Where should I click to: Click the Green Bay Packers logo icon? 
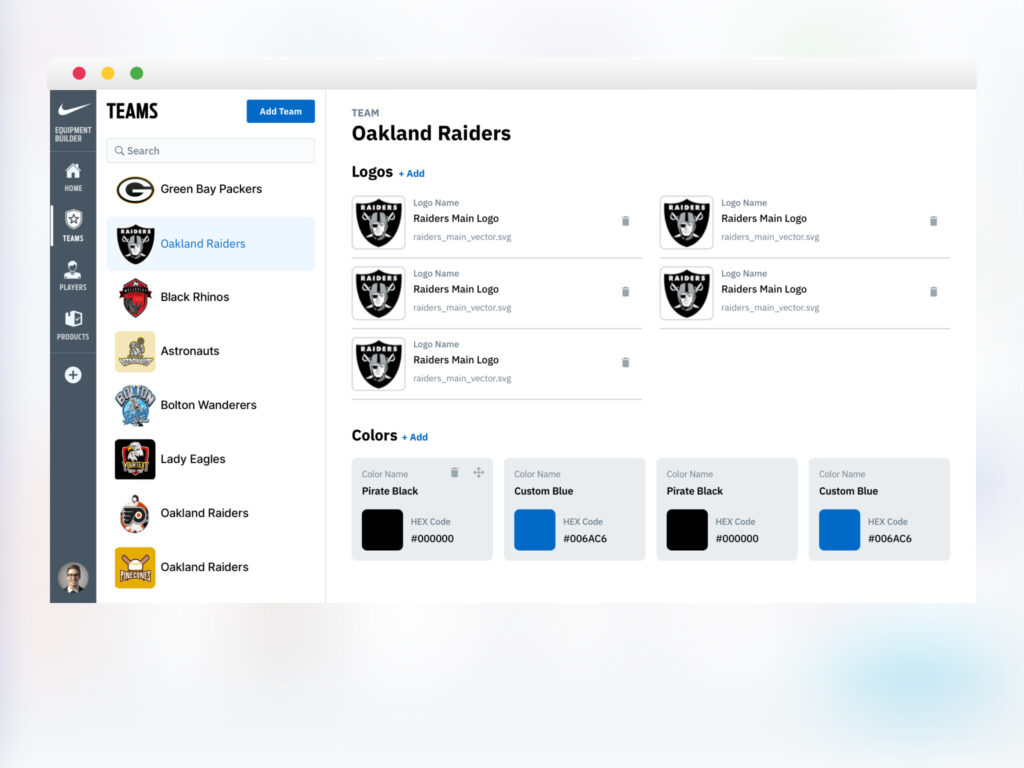point(135,190)
